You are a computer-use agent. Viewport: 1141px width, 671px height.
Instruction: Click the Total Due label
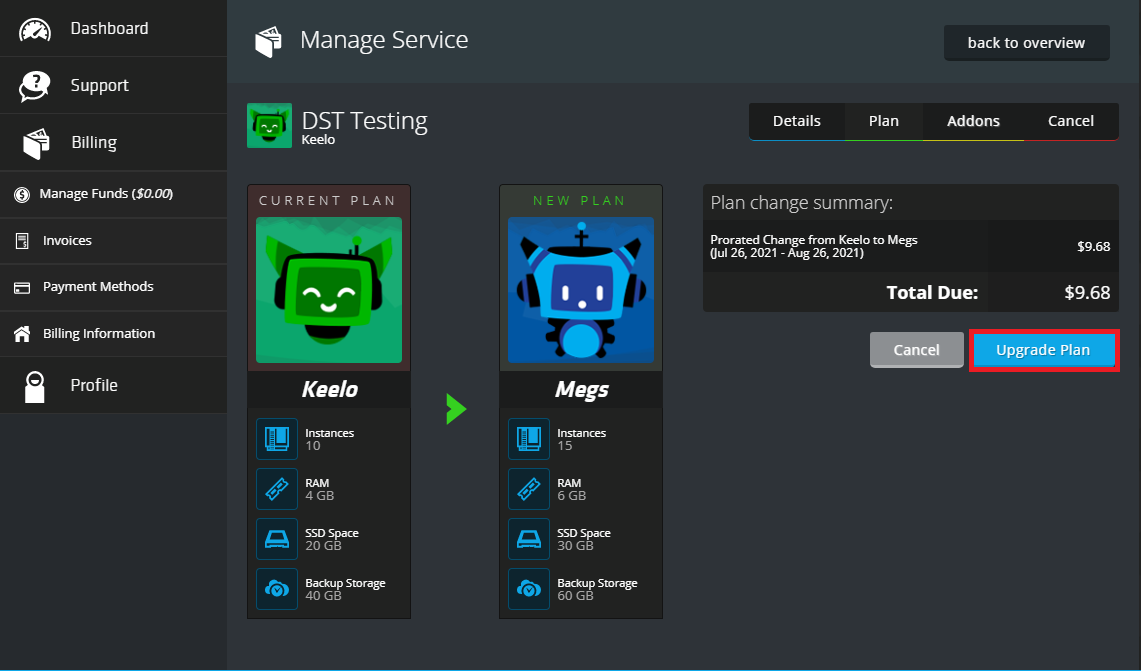pyautogui.click(x=932, y=293)
